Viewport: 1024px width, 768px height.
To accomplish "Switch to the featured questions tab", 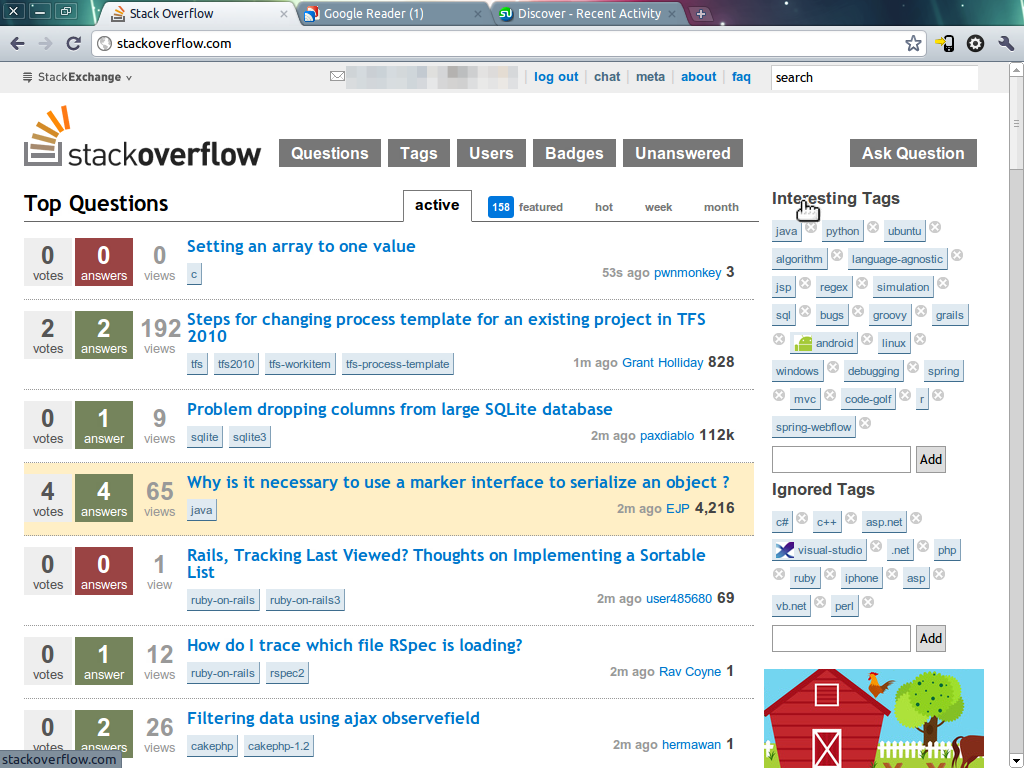I will [526, 207].
